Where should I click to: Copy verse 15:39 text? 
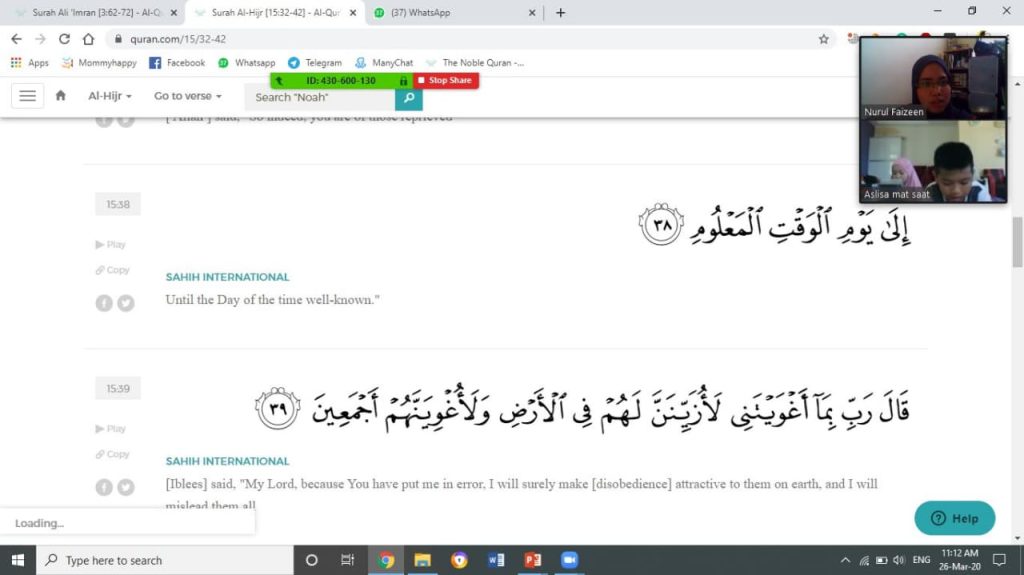coord(113,454)
